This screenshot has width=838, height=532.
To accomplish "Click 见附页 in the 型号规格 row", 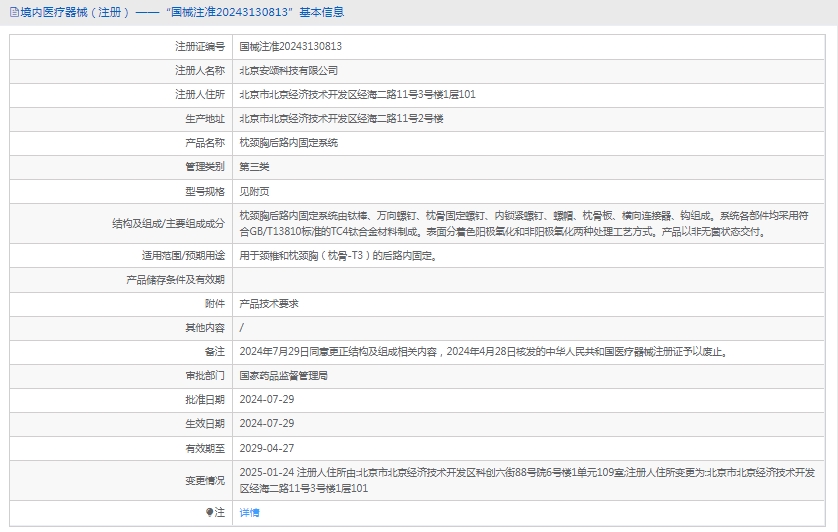I will click(x=254, y=191).
